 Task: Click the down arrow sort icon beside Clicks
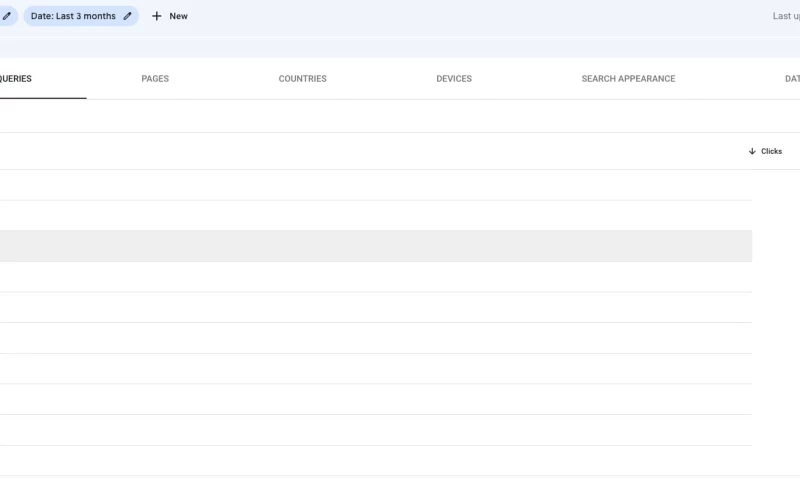point(752,152)
